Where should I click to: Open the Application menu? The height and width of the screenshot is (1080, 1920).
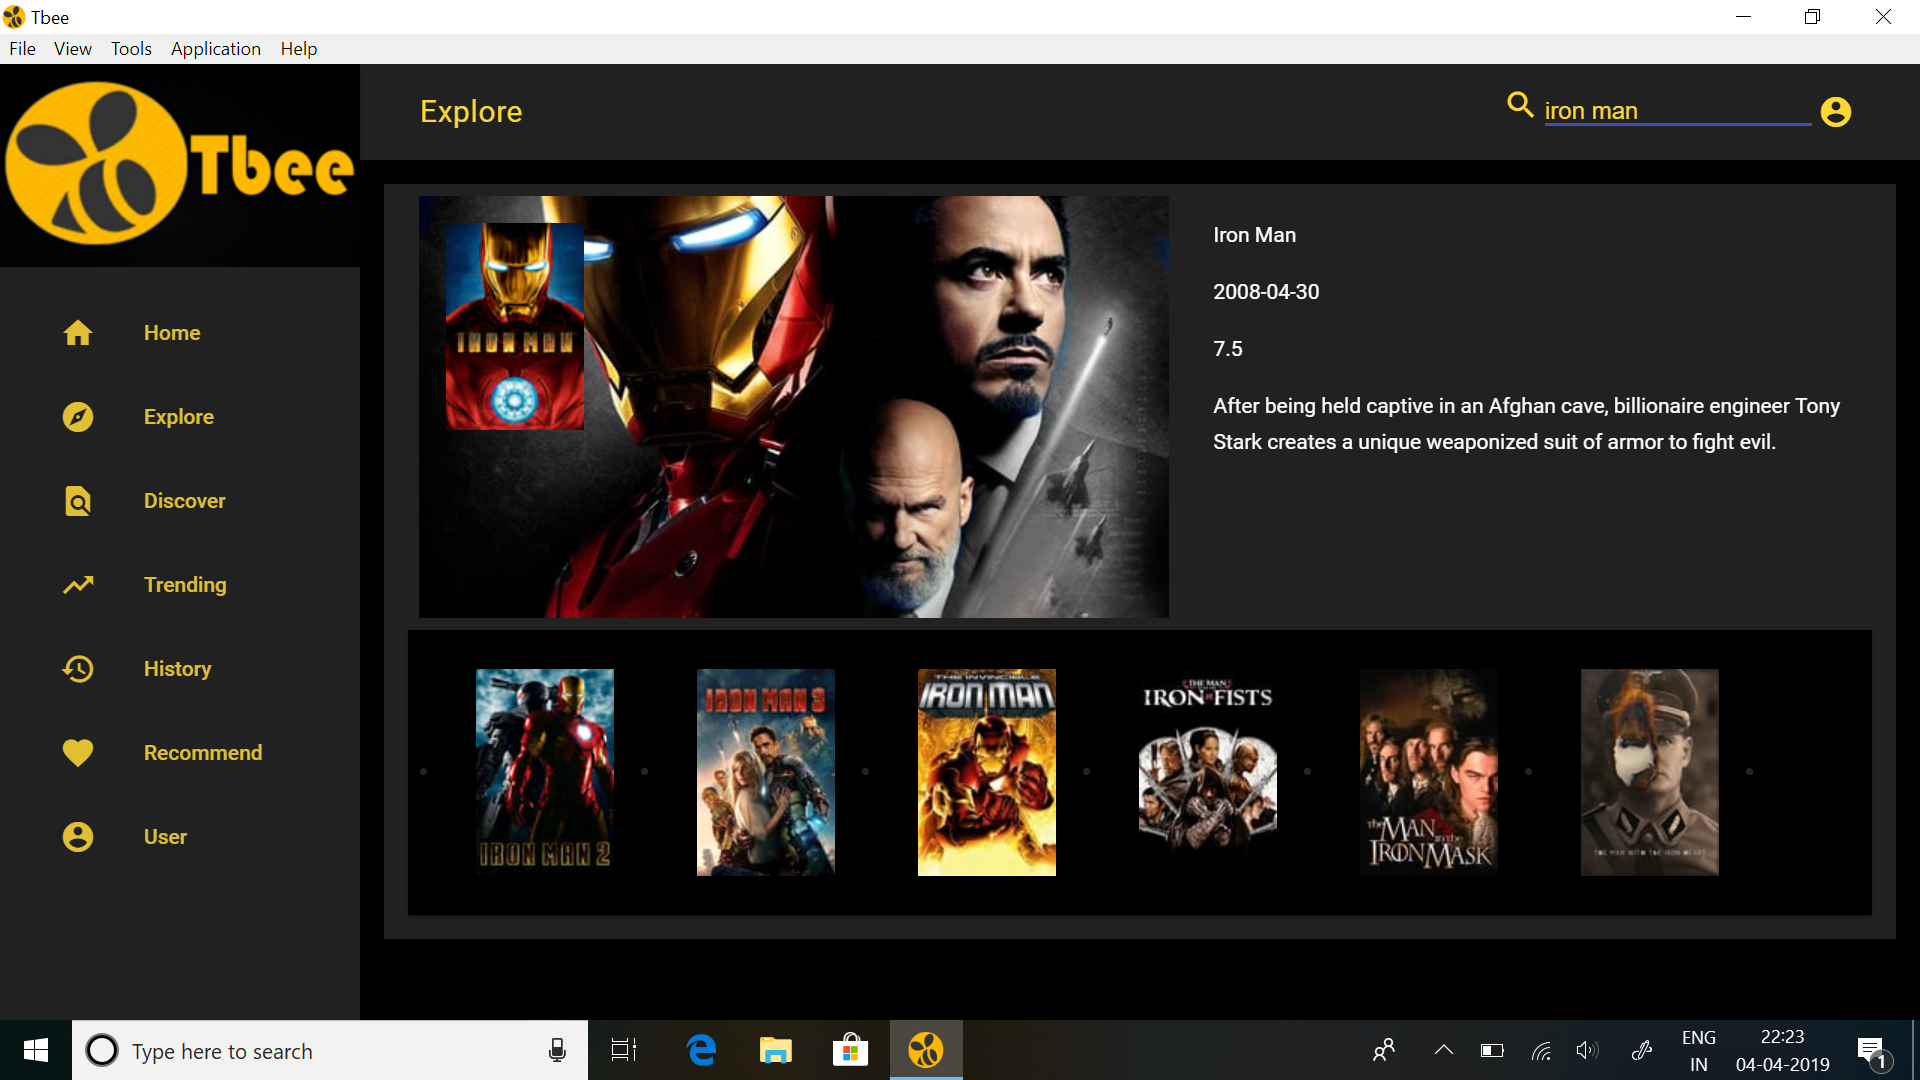pos(216,49)
